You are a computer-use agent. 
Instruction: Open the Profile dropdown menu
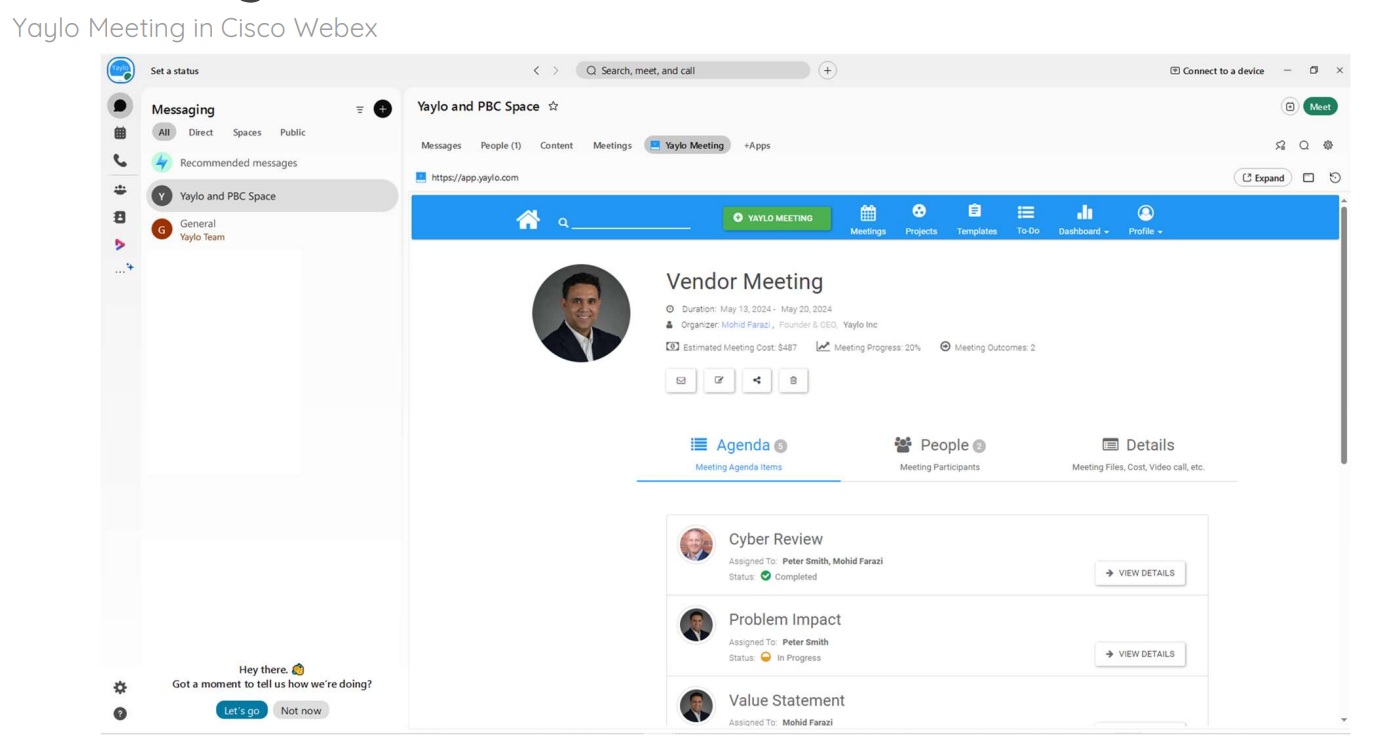[1145, 219]
